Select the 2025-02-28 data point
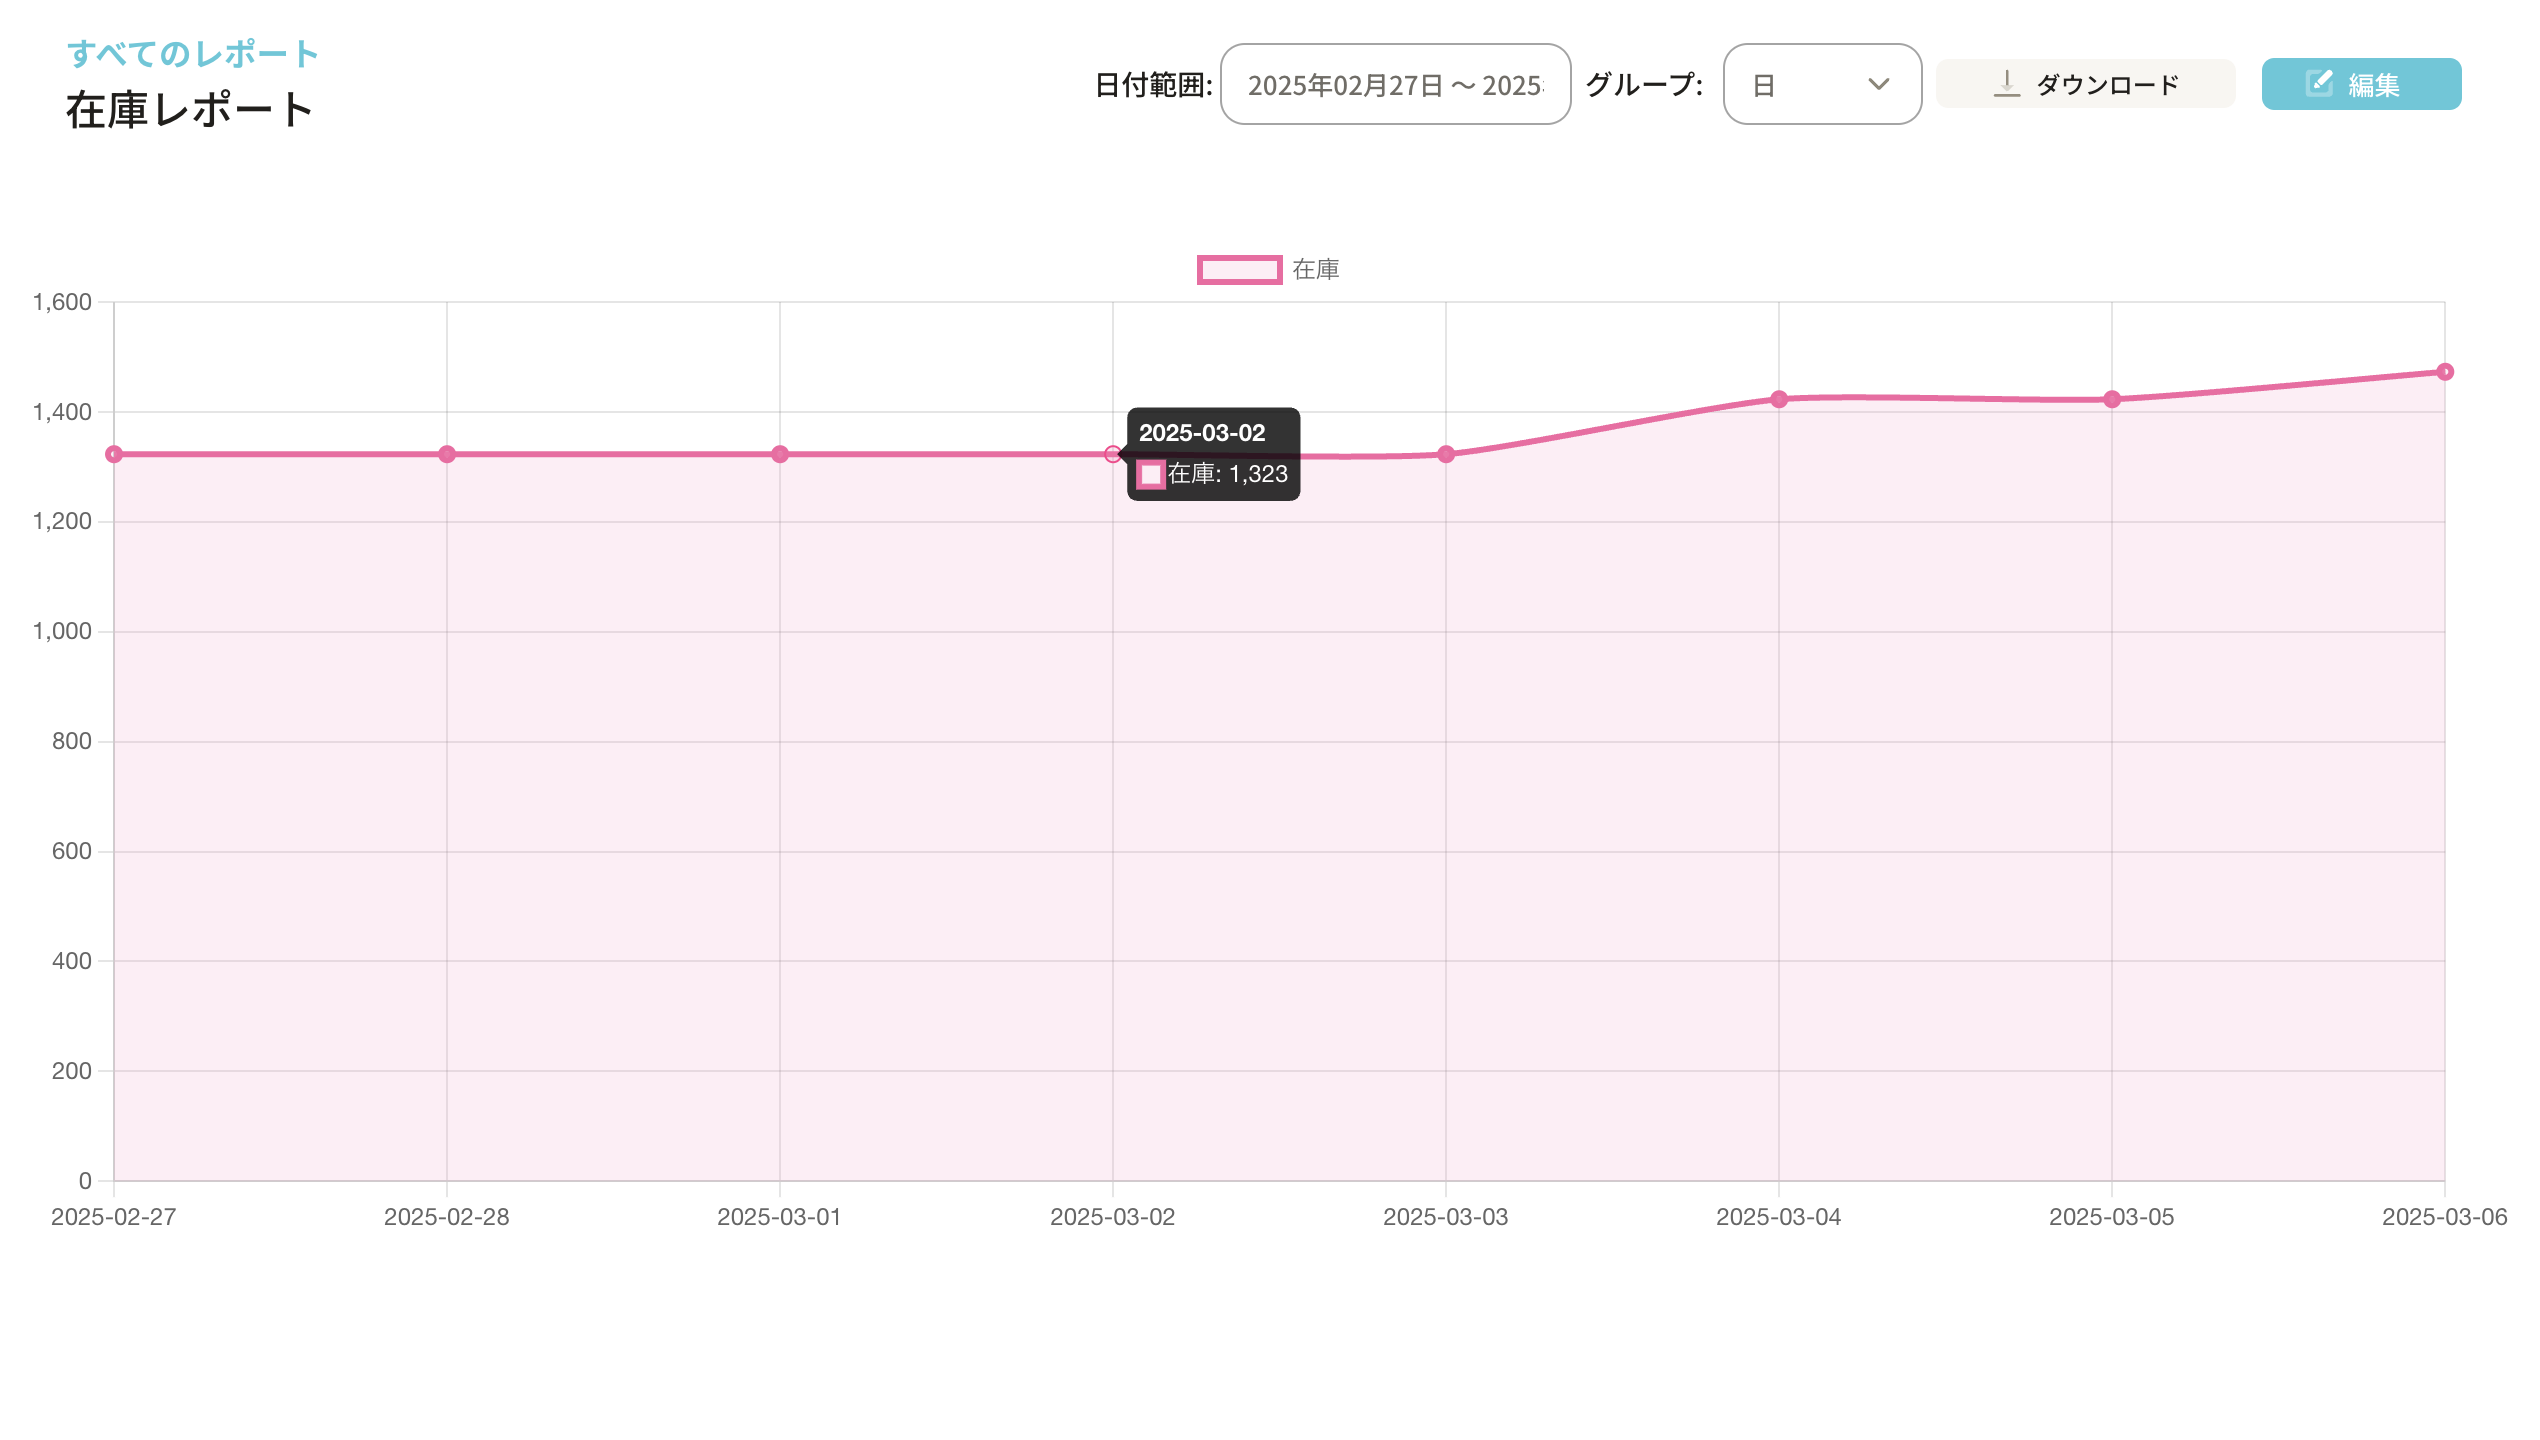The width and height of the screenshot is (2540, 1440). pos(447,454)
